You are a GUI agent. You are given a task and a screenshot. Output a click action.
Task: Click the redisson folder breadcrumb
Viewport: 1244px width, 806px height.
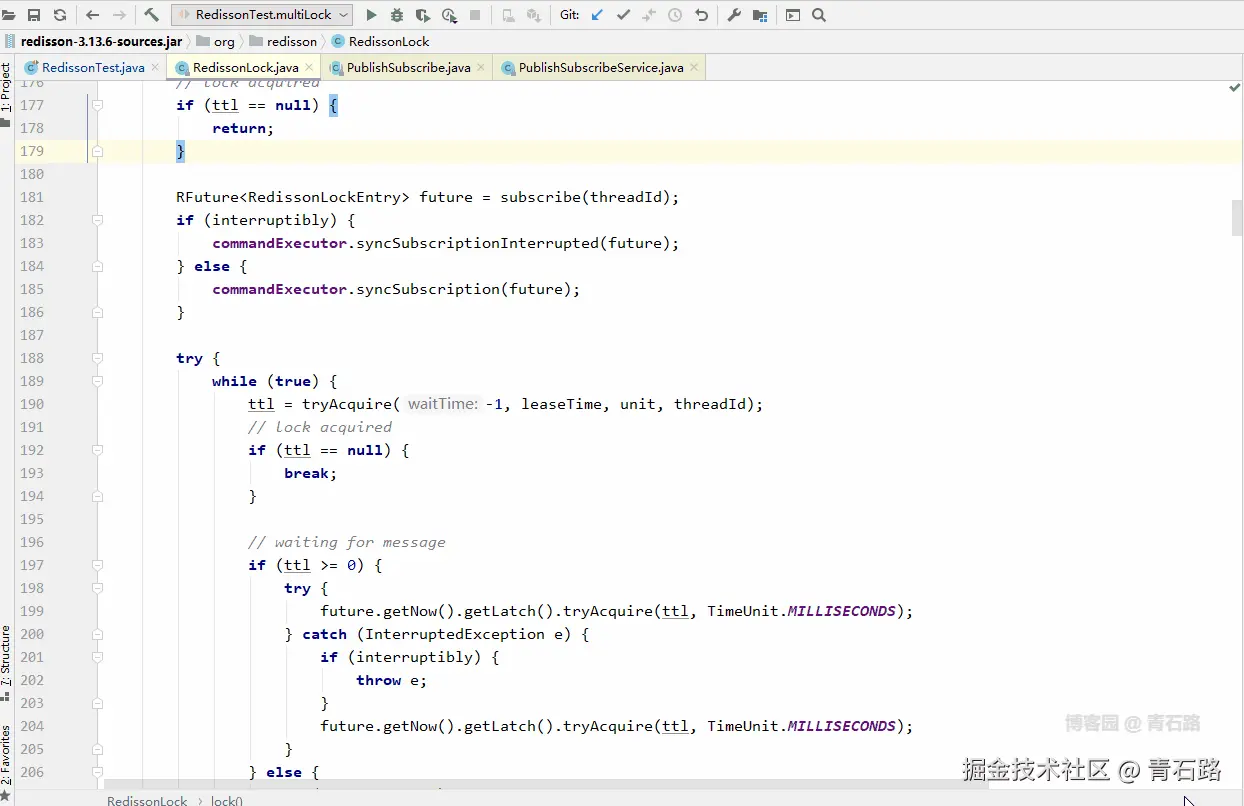coord(283,41)
